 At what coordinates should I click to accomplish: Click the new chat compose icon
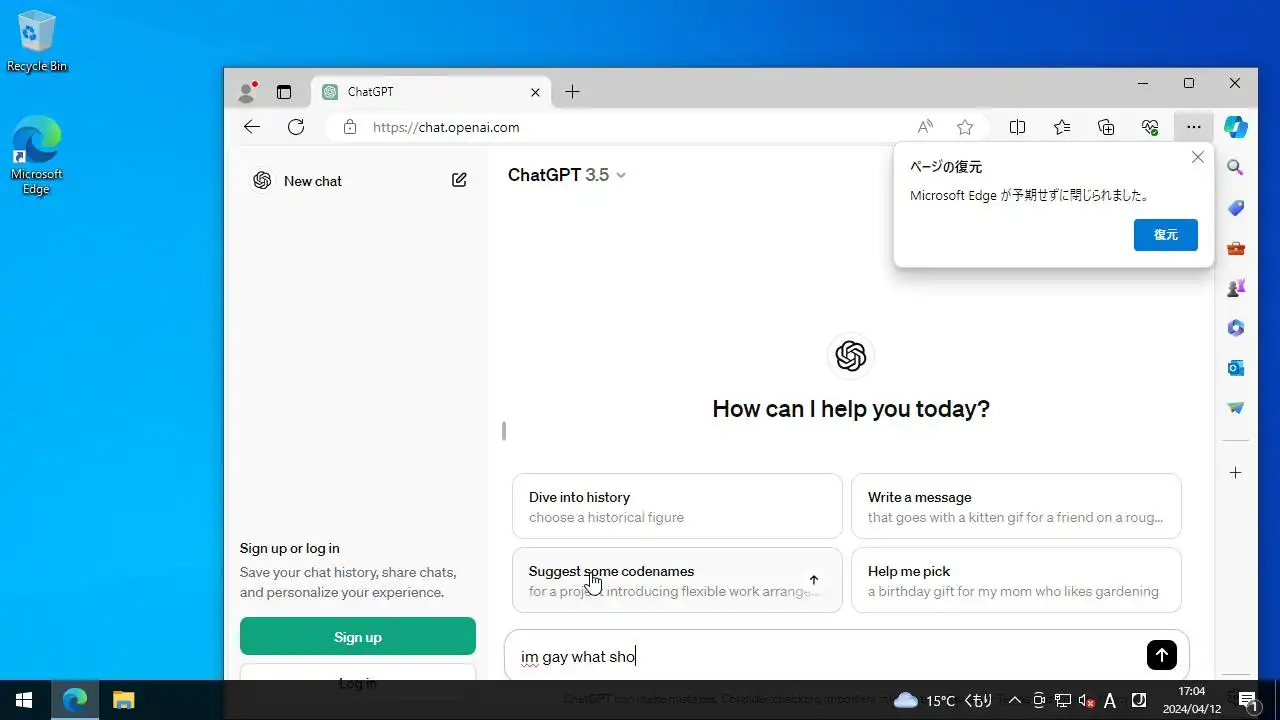[459, 180]
